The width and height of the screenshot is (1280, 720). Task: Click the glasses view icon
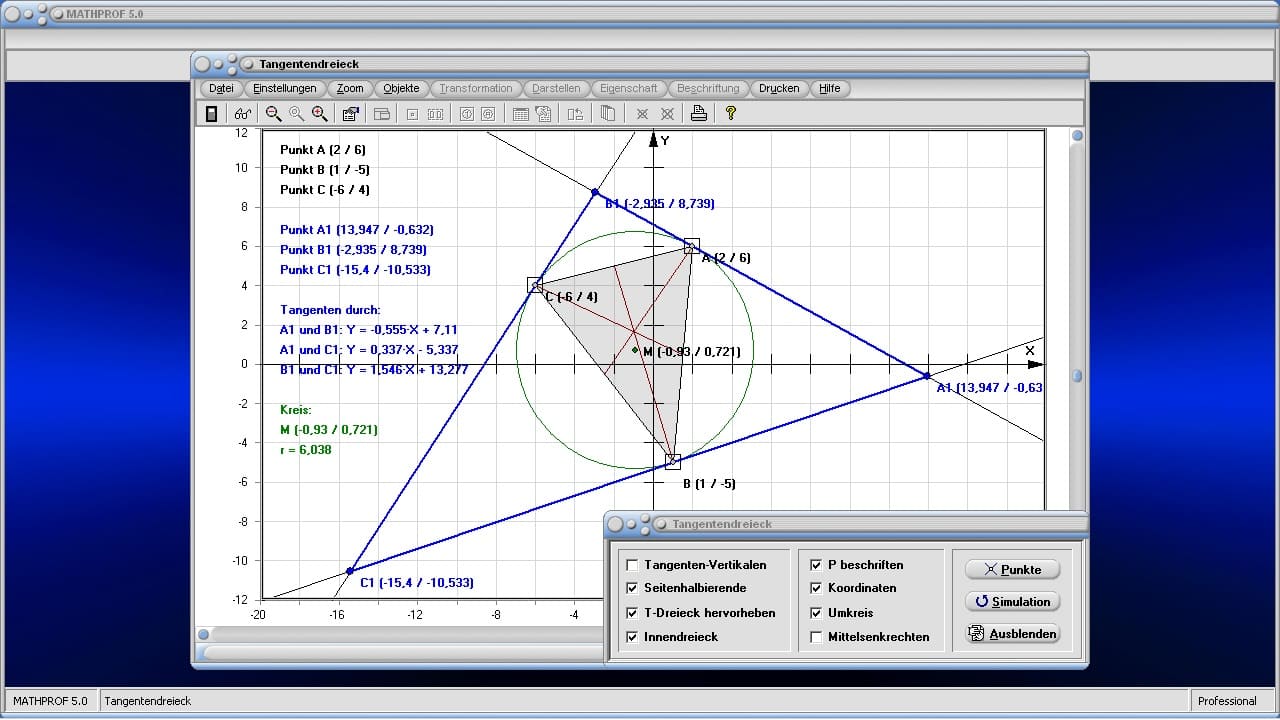[x=244, y=114]
